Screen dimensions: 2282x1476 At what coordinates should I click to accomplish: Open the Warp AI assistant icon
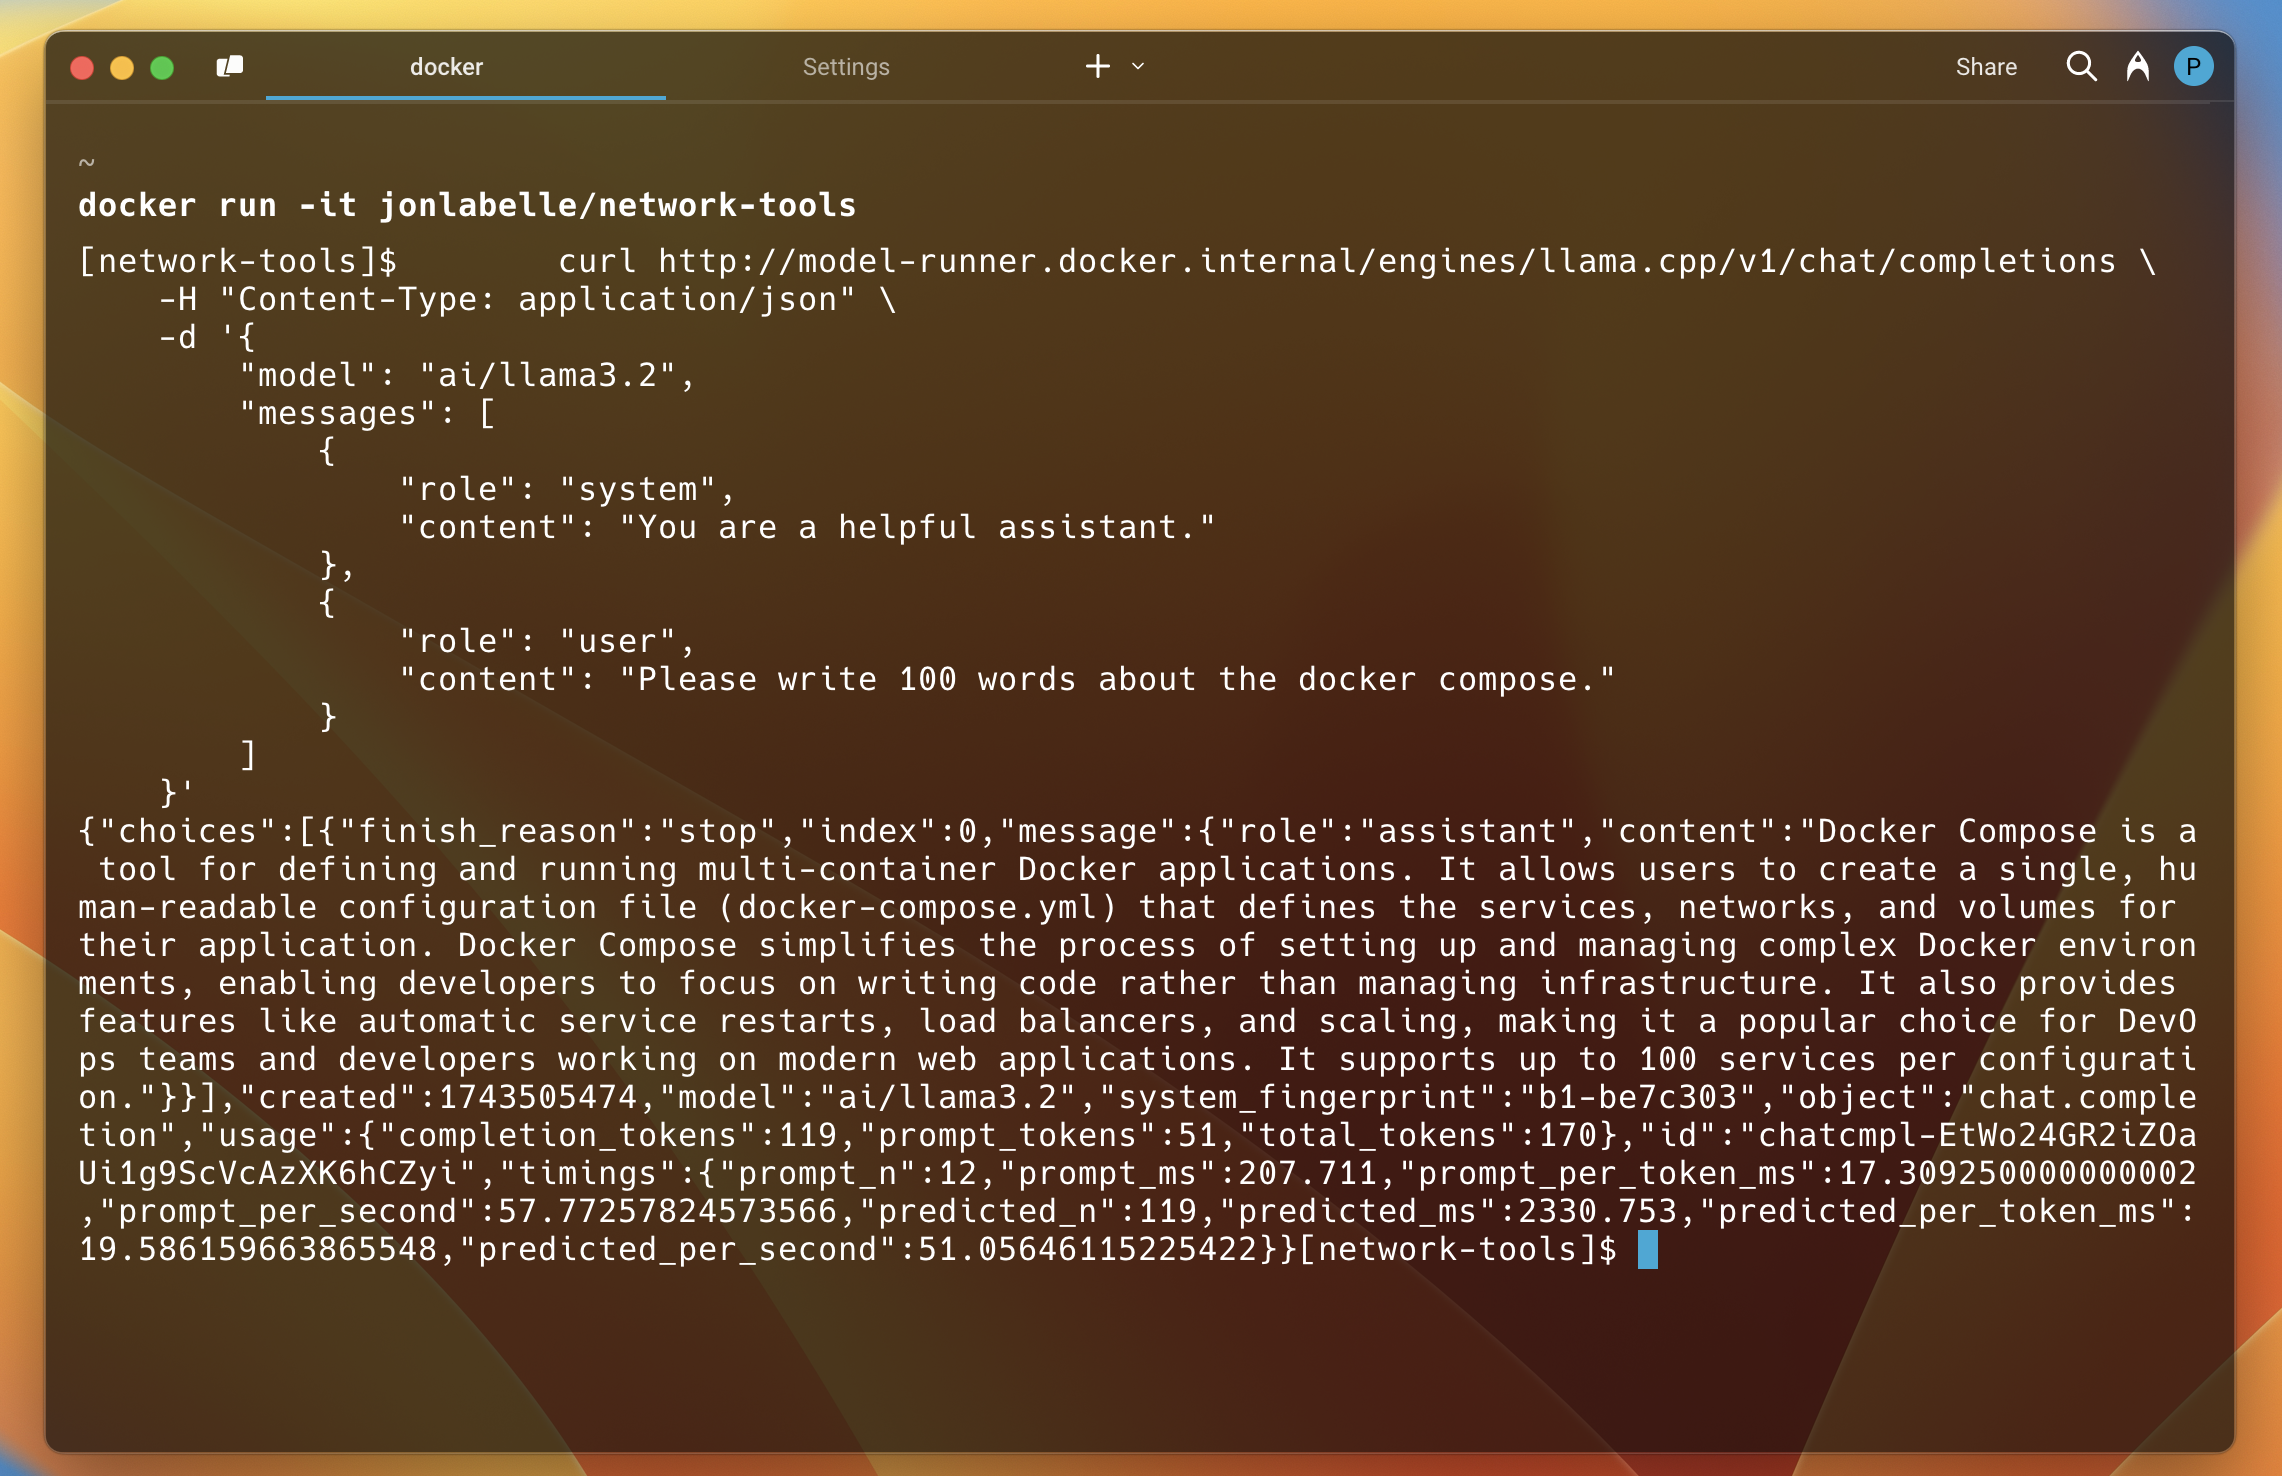coord(2137,67)
